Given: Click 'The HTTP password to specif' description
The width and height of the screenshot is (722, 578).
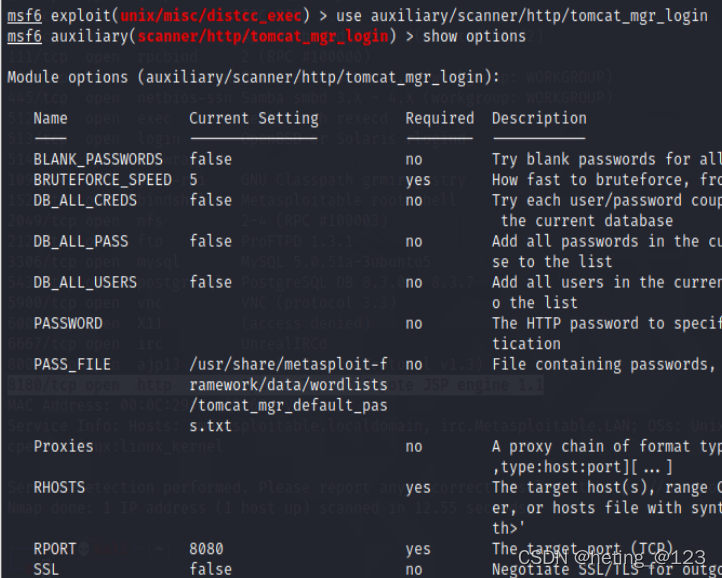Looking at the screenshot, I should (x=607, y=323).
